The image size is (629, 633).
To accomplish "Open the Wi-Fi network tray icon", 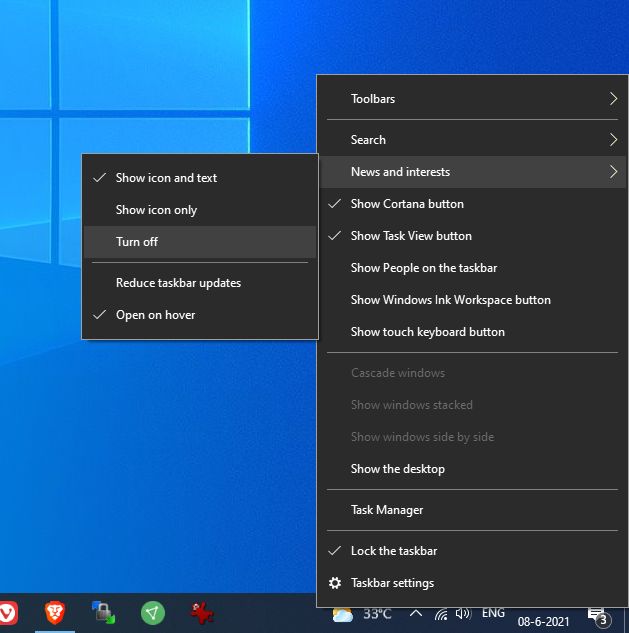I will pos(441,614).
